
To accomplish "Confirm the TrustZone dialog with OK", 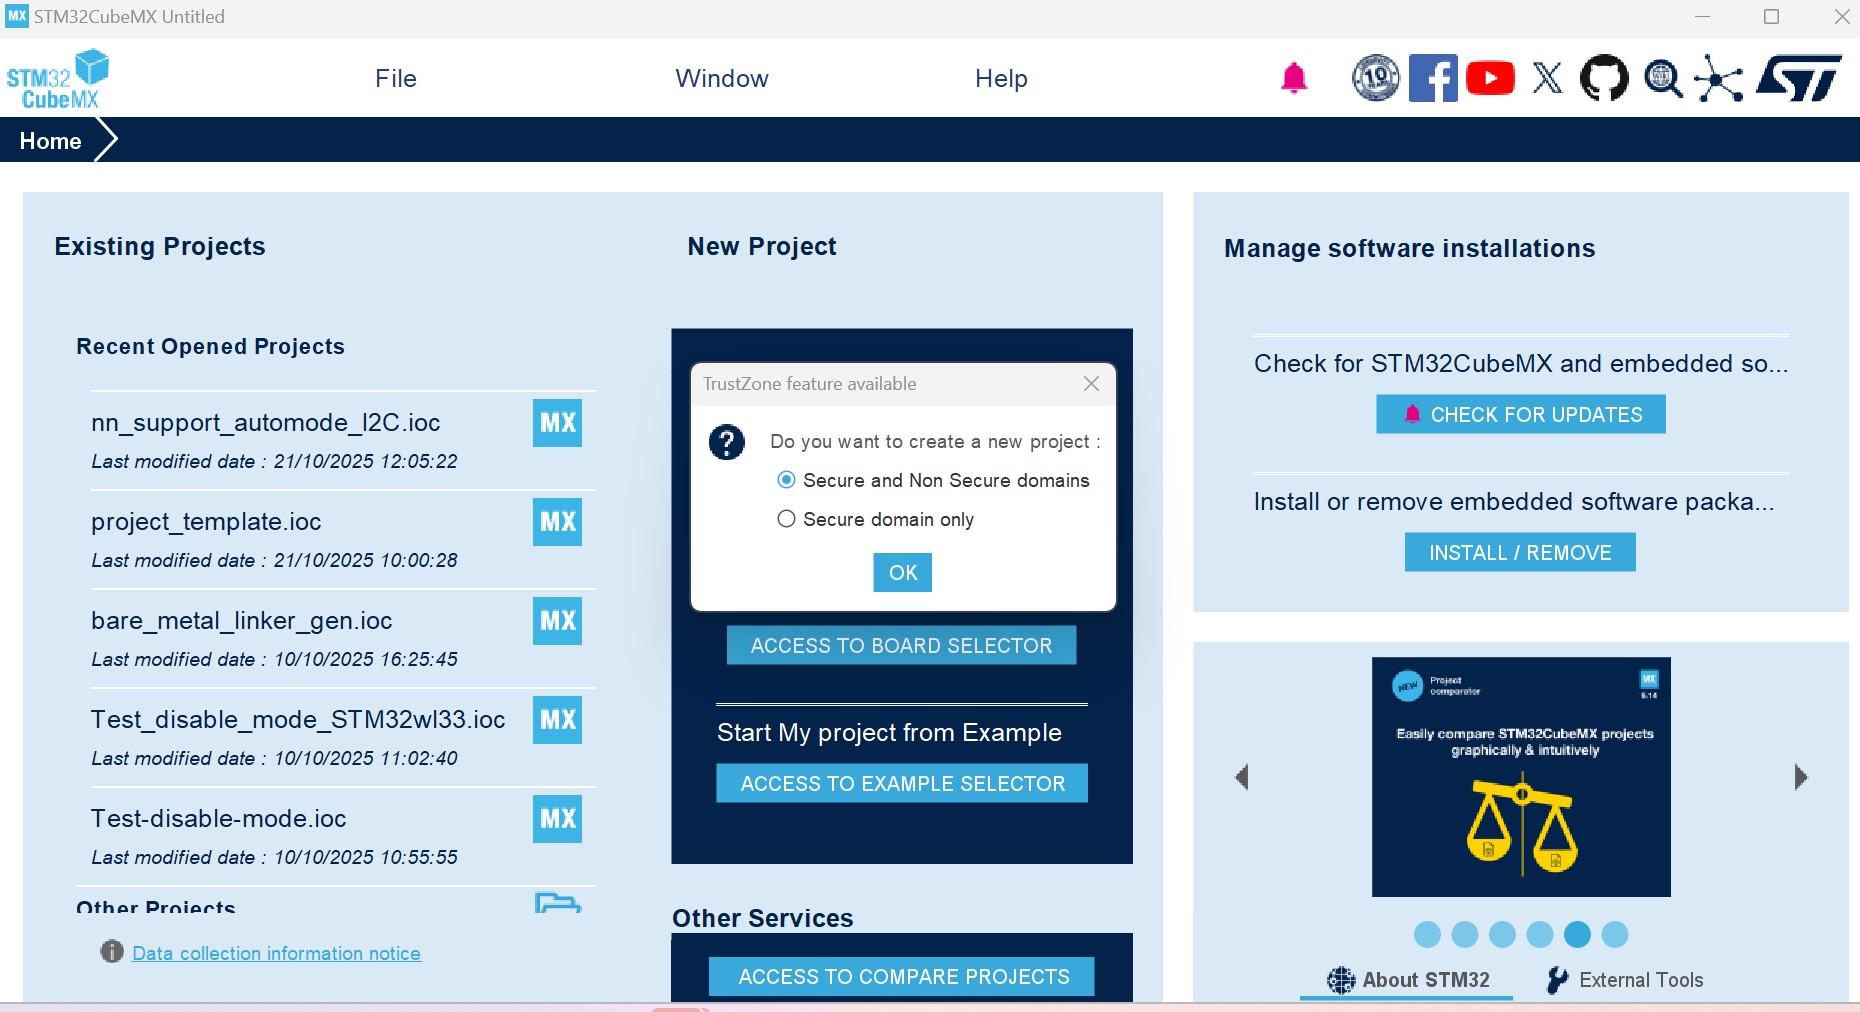I will pyautogui.click(x=903, y=573).
